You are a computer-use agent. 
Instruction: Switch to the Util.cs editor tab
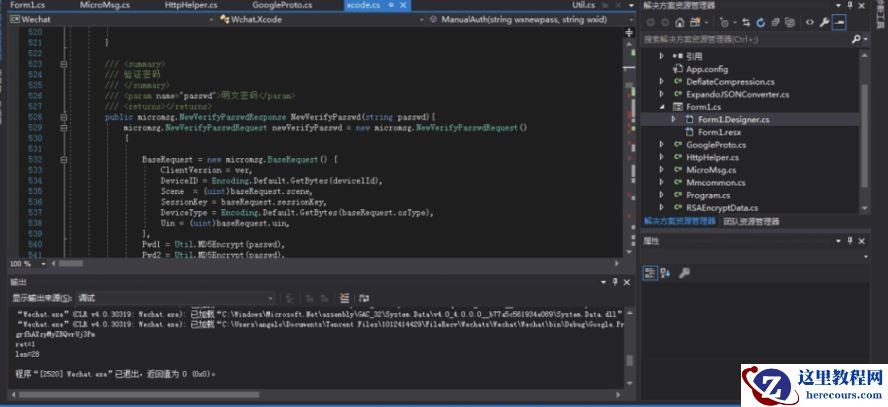(583, 5)
